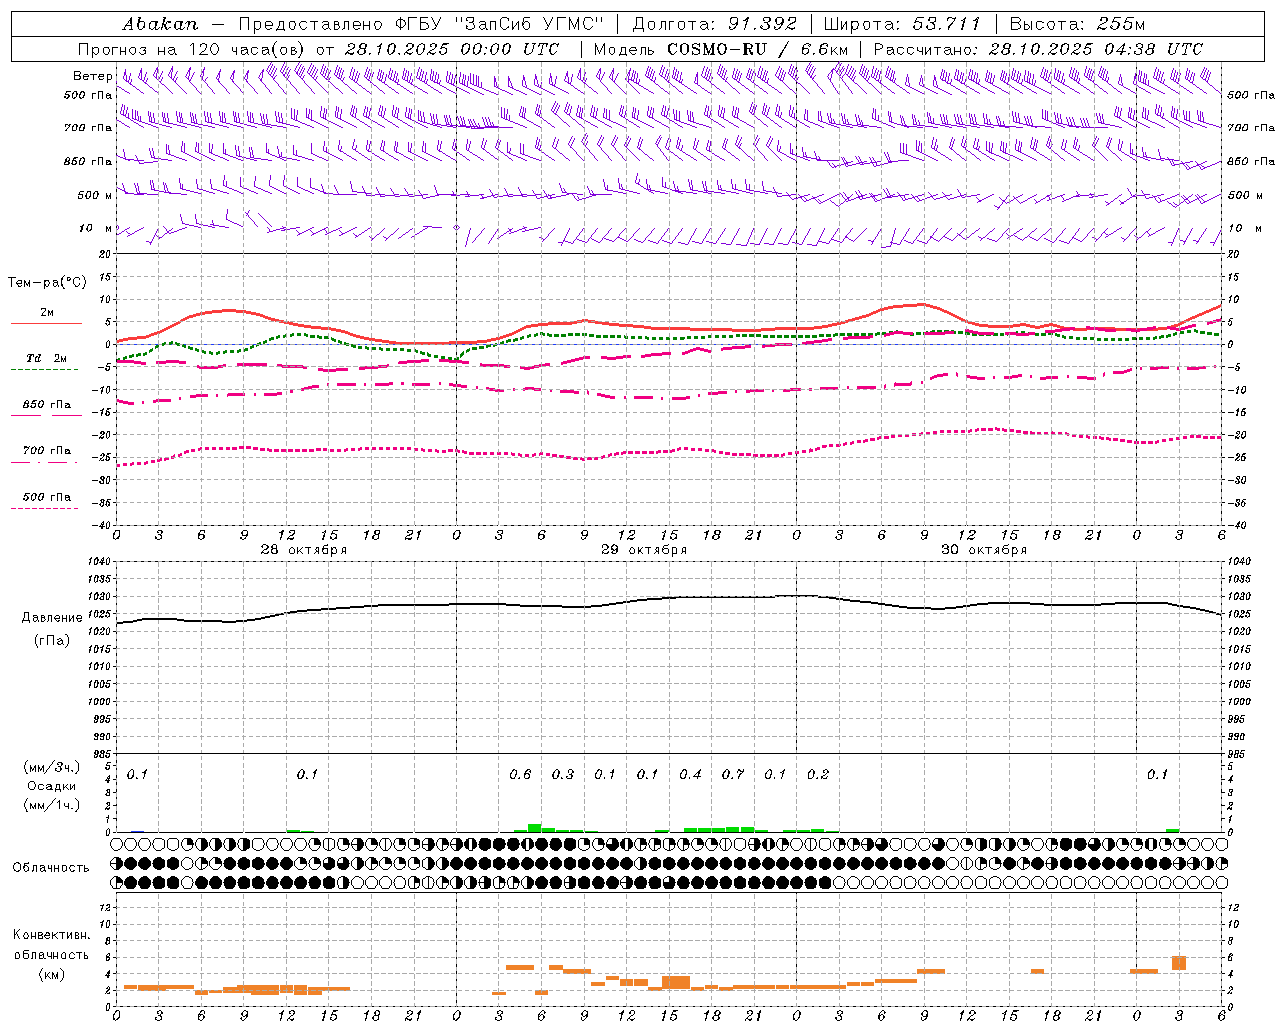Image resolution: width=1280 pixels, height=1024 pixels.
Task: Click the "850 гПа" temperature legend entry
Action: pyautogui.click(x=47, y=405)
